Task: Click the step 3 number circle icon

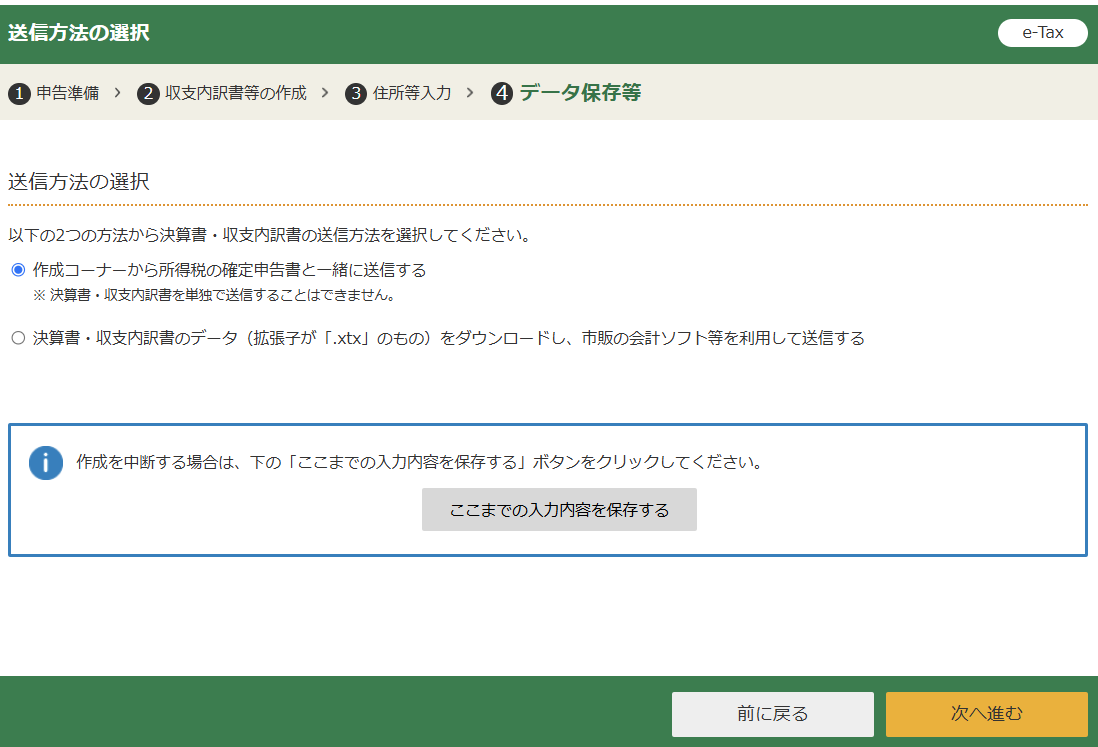Action: pyautogui.click(x=356, y=94)
